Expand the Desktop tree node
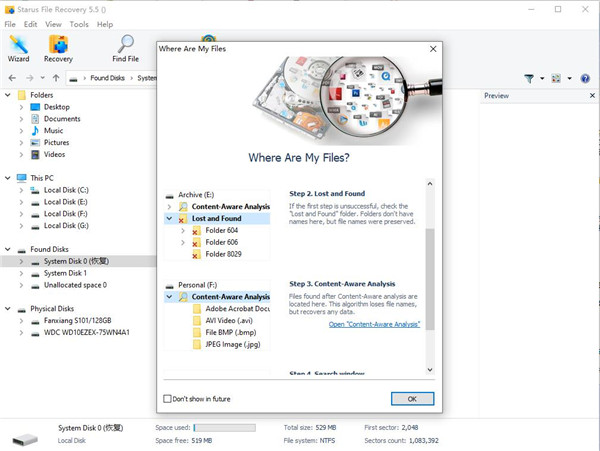600x451 pixels. coord(21,107)
